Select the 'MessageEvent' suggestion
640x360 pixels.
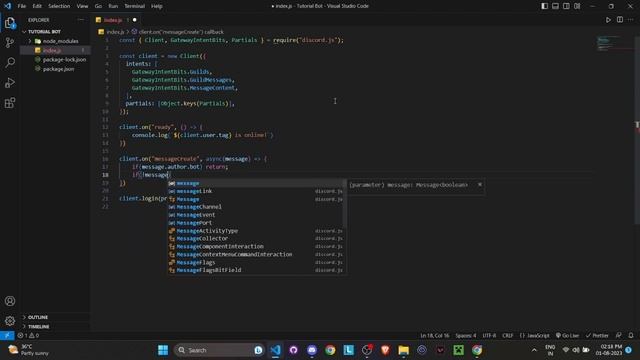[x=257, y=215]
